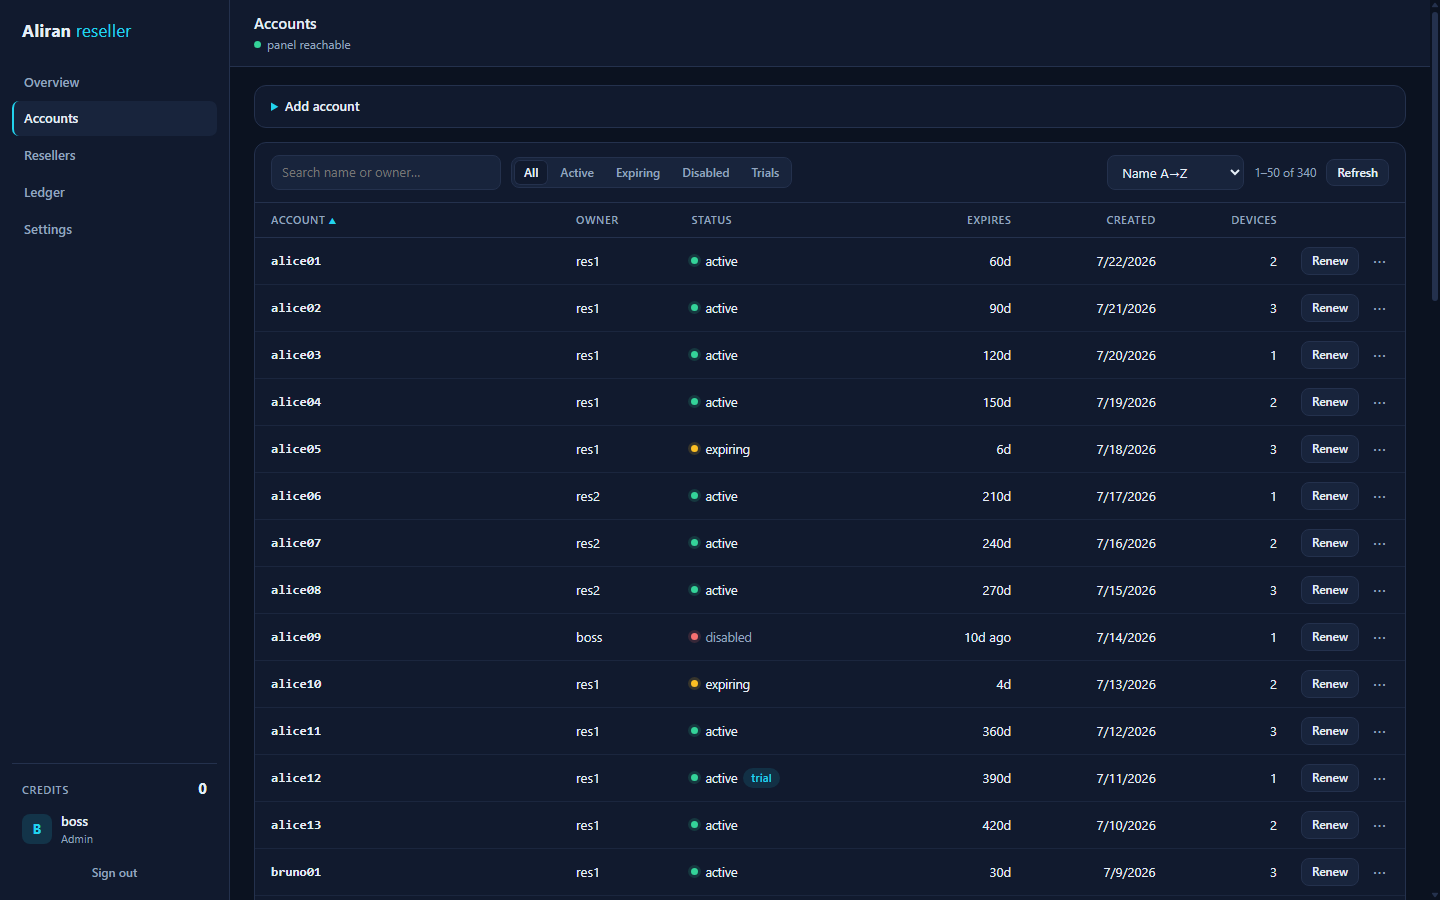This screenshot has width=1440, height=900.
Task: Open the more options menu for alice02
Action: 1380,308
